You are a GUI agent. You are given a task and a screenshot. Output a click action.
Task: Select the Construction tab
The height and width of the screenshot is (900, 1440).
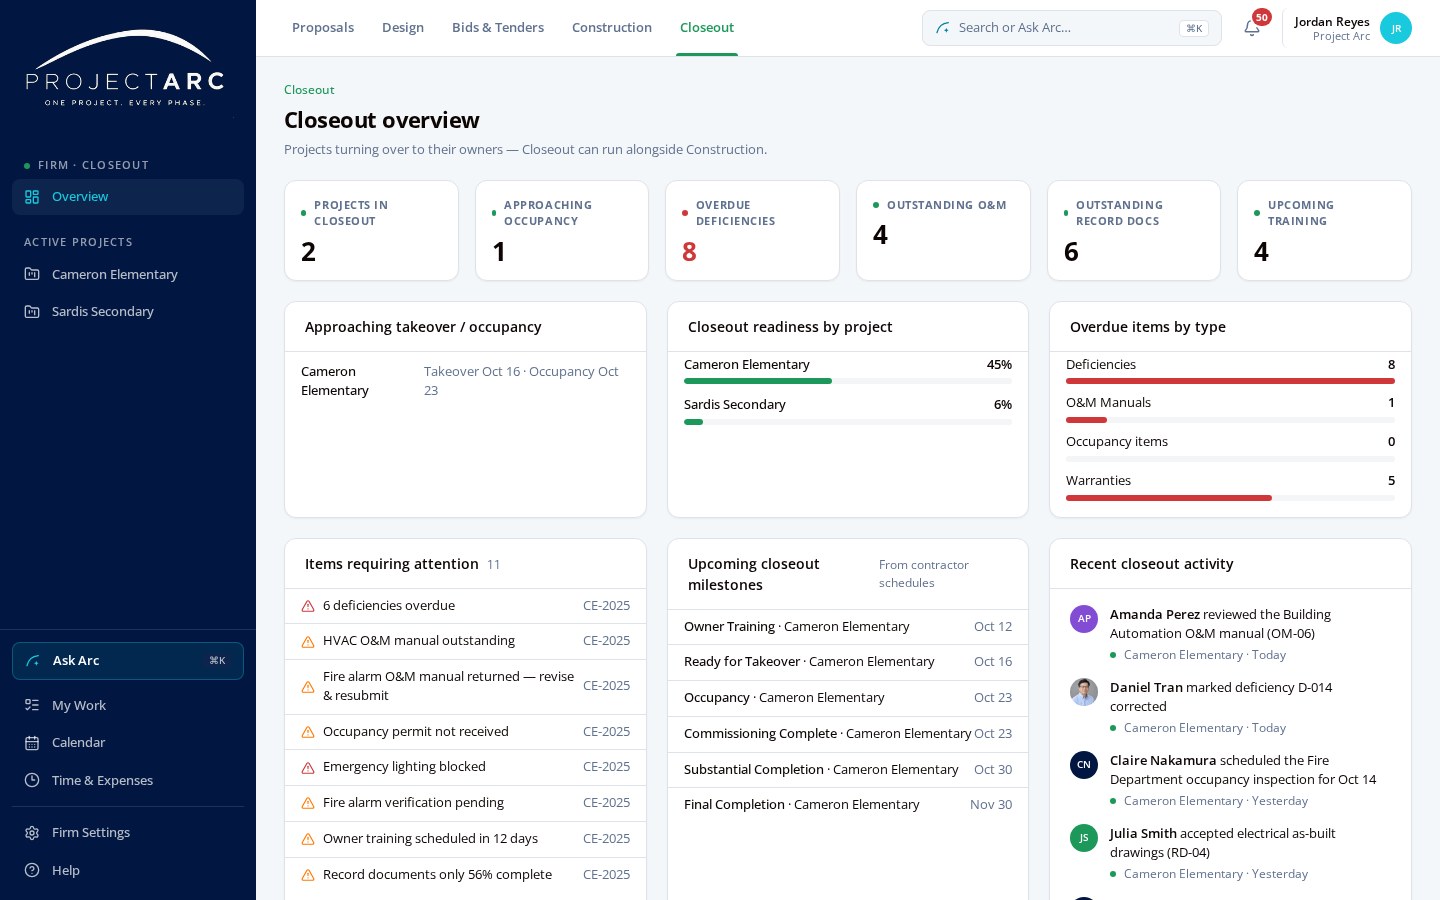coord(612,28)
